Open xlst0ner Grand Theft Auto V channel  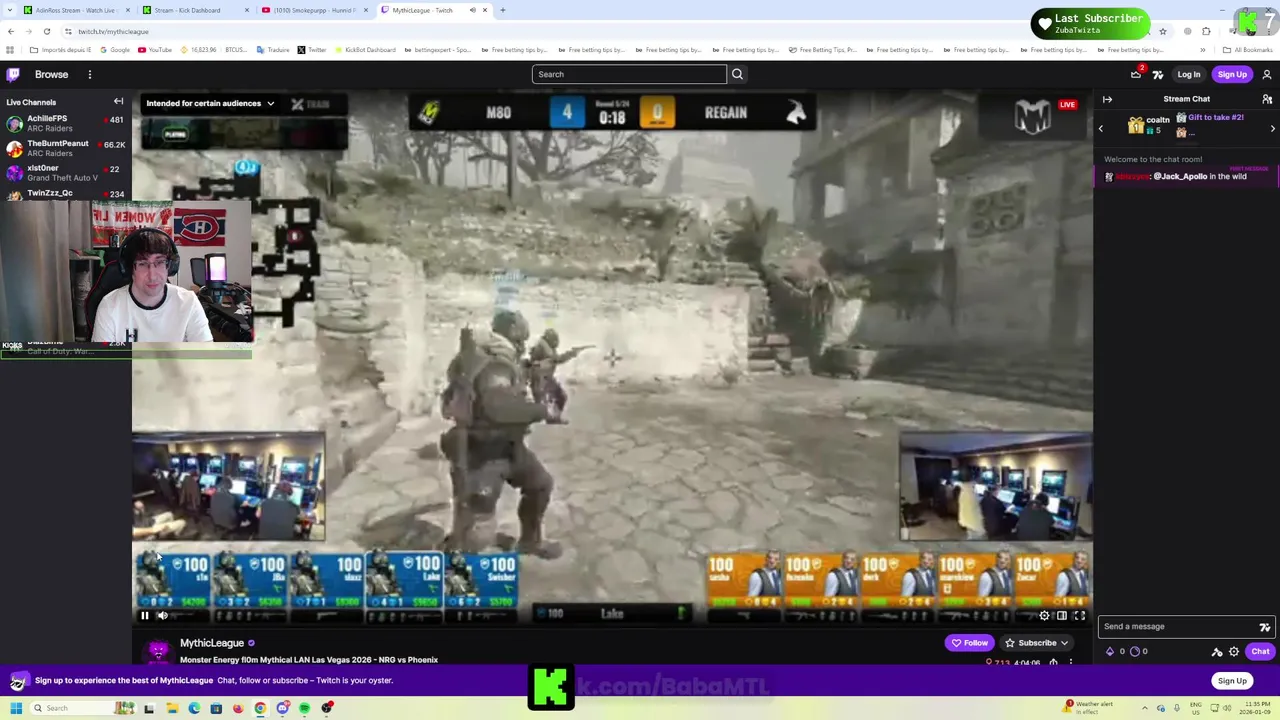pos(64,172)
